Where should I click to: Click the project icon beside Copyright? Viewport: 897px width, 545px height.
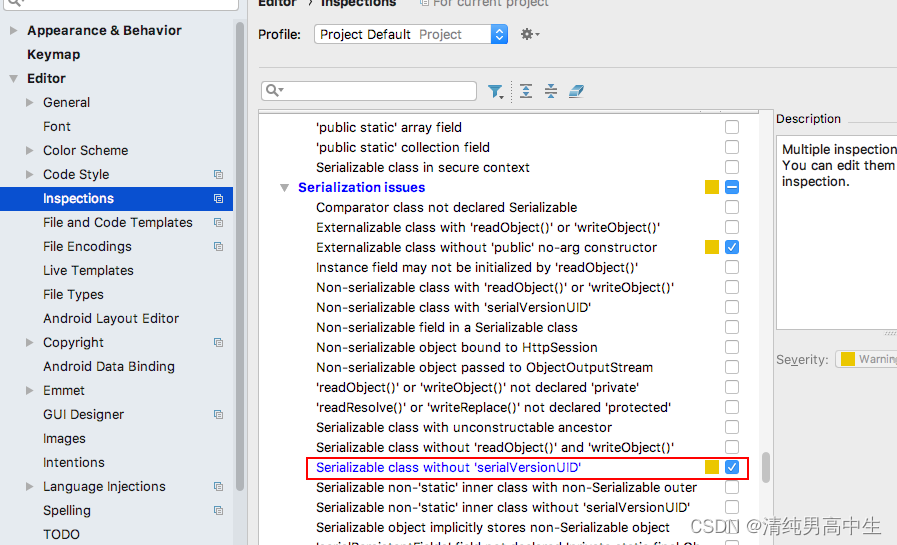218,343
